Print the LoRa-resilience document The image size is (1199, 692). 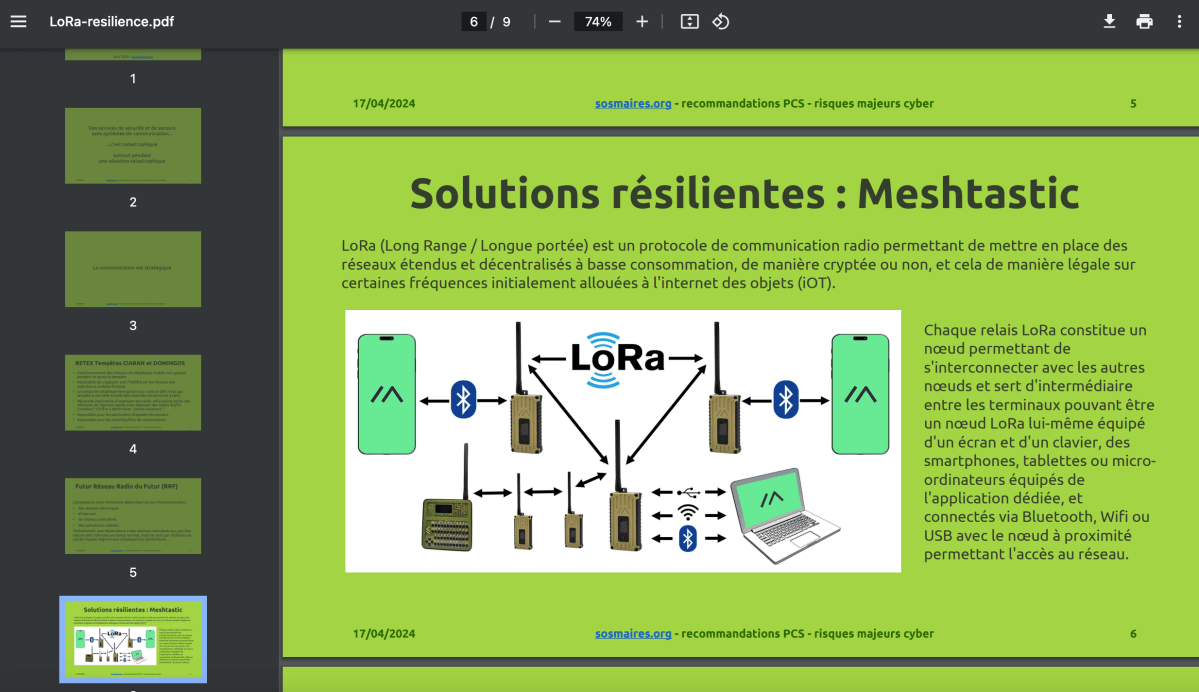click(x=1144, y=21)
